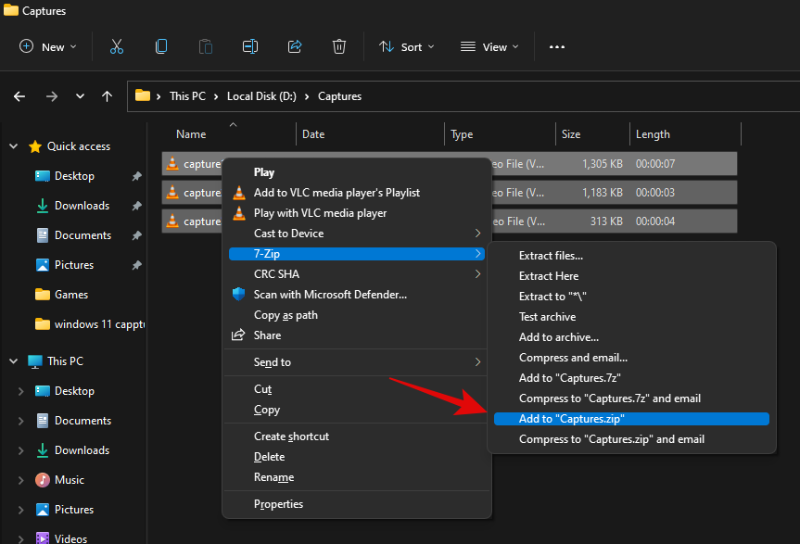Click Local Disk (D:) in address bar
This screenshot has height=544, width=800.
click(261, 96)
